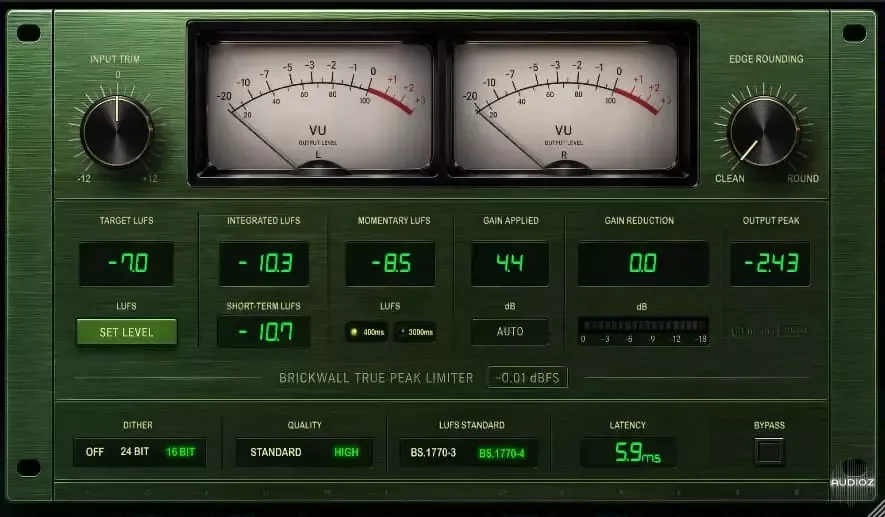885x517 pixels.
Task: Set dither to 24 BIT
Action: [135, 452]
